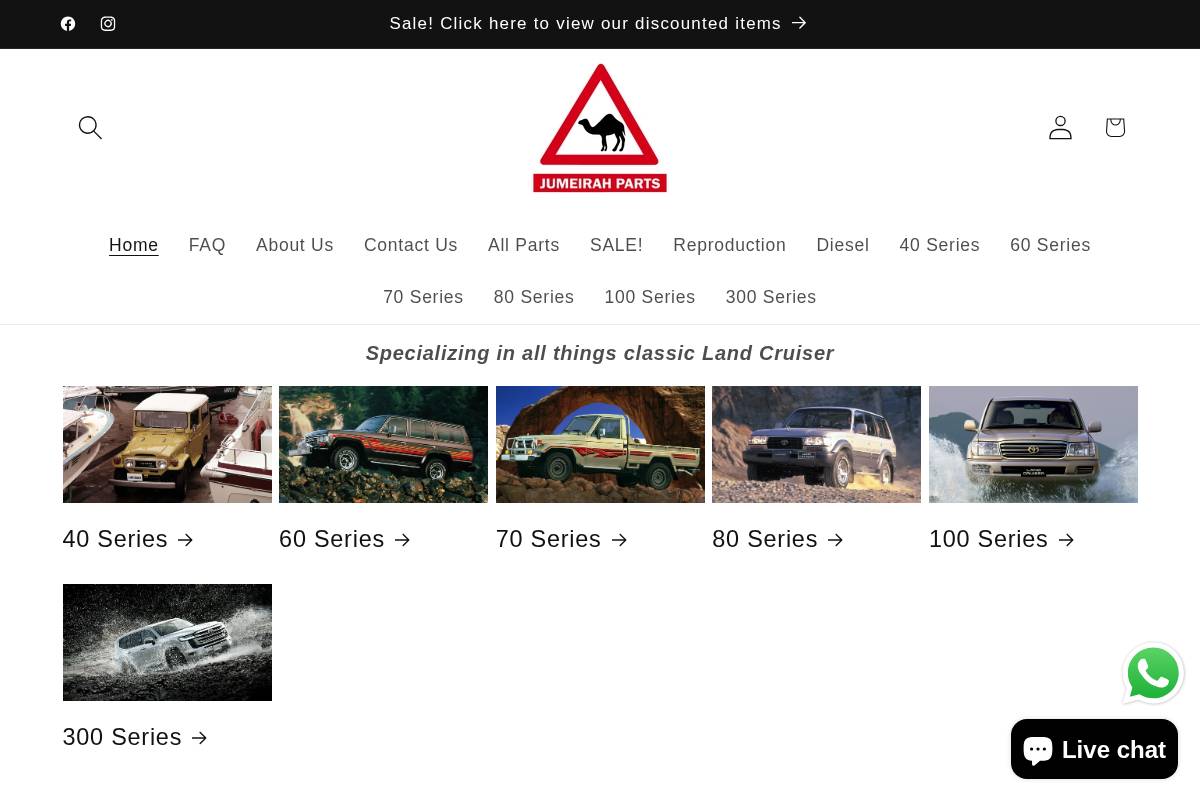Open the WhatsApp chat bubble
Viewport: 1200px width, 800px height.
coord(1153,673)
